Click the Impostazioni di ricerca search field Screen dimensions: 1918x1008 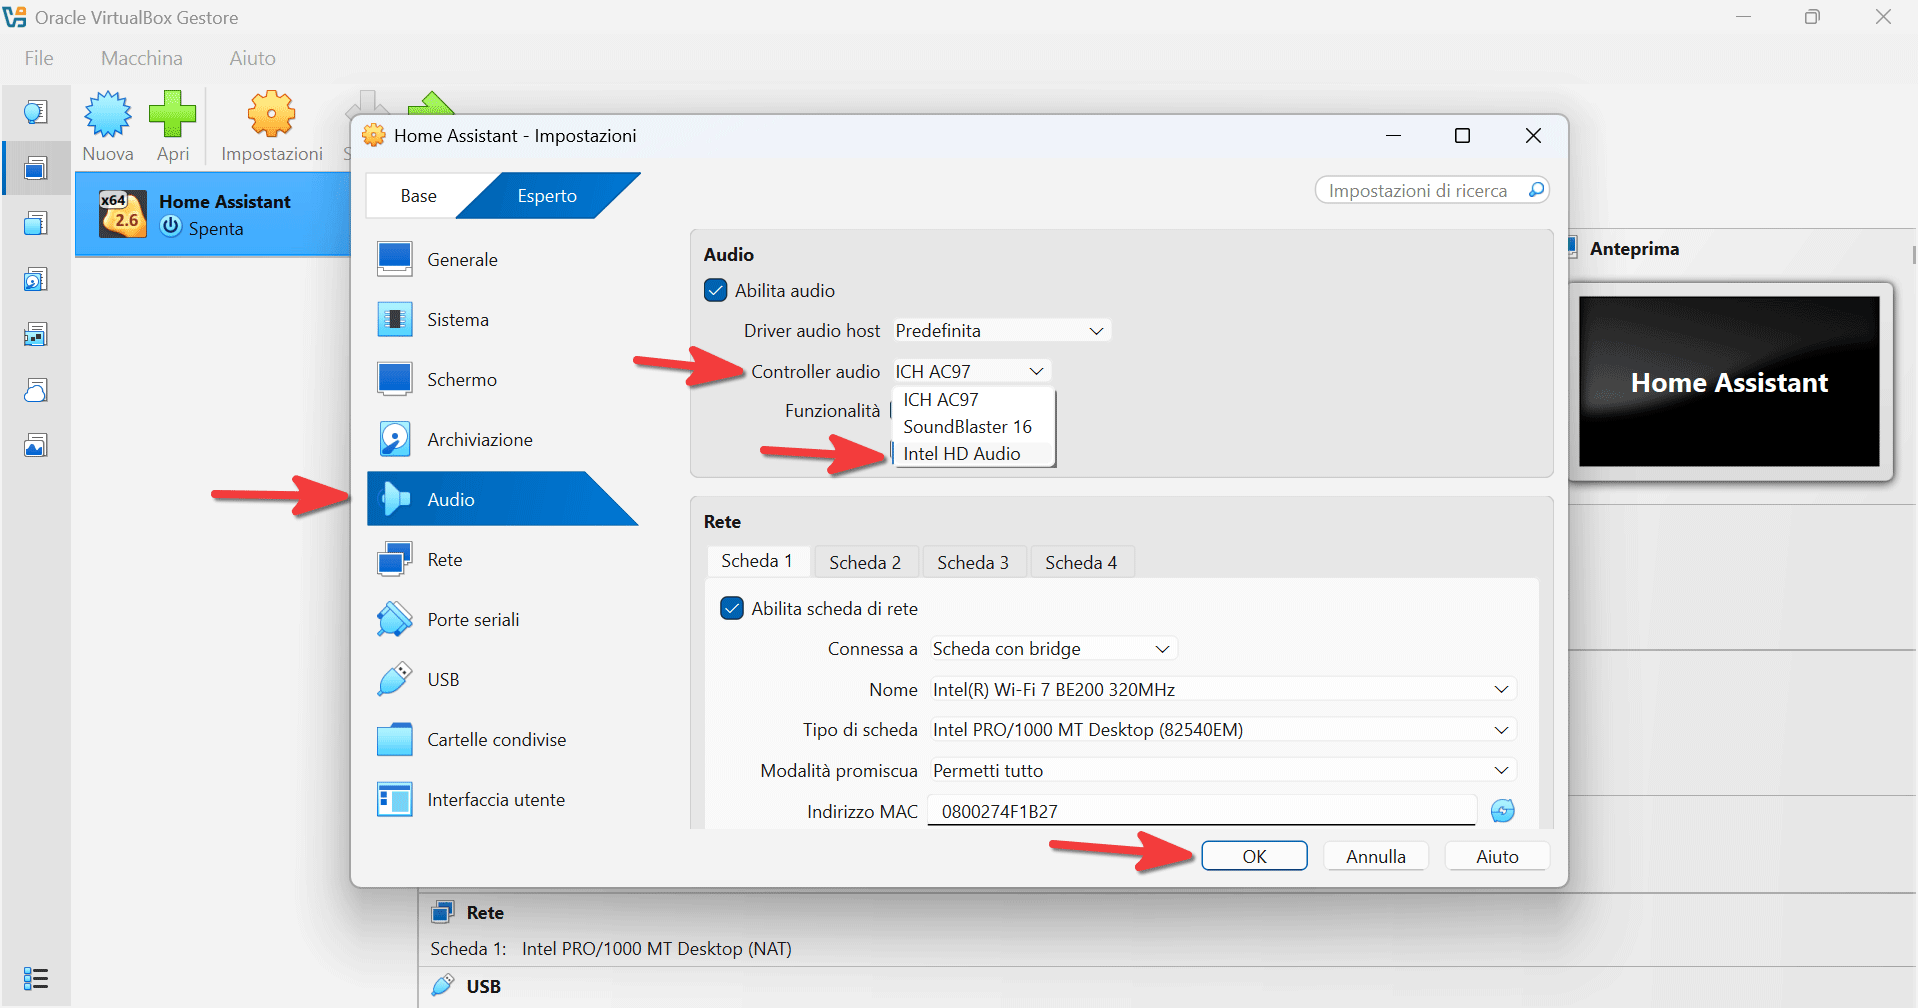[1432, 190]
